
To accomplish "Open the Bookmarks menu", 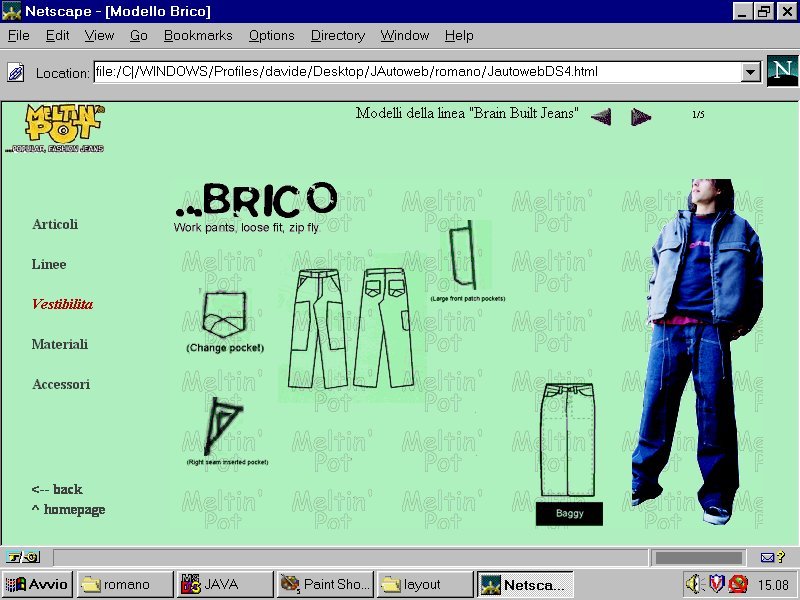I will point(198,35).
